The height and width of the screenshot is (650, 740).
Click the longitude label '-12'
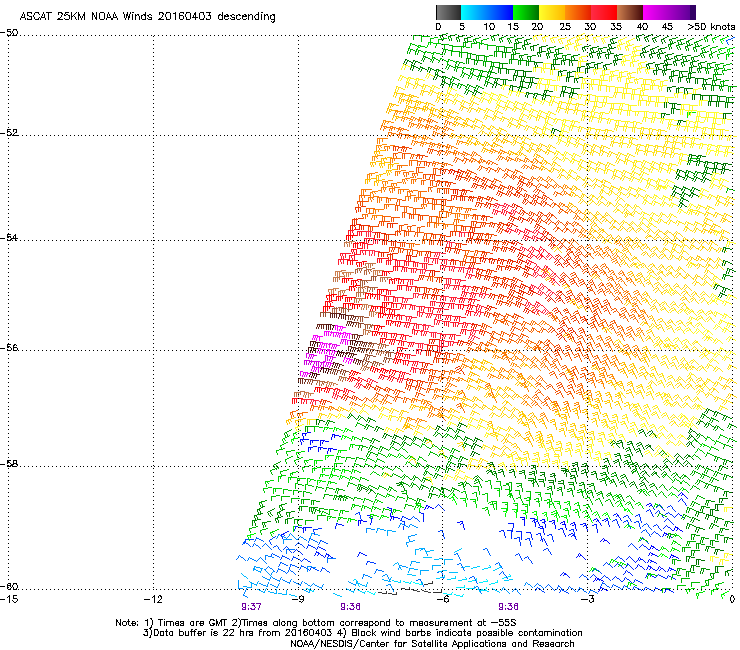(153, 599)
